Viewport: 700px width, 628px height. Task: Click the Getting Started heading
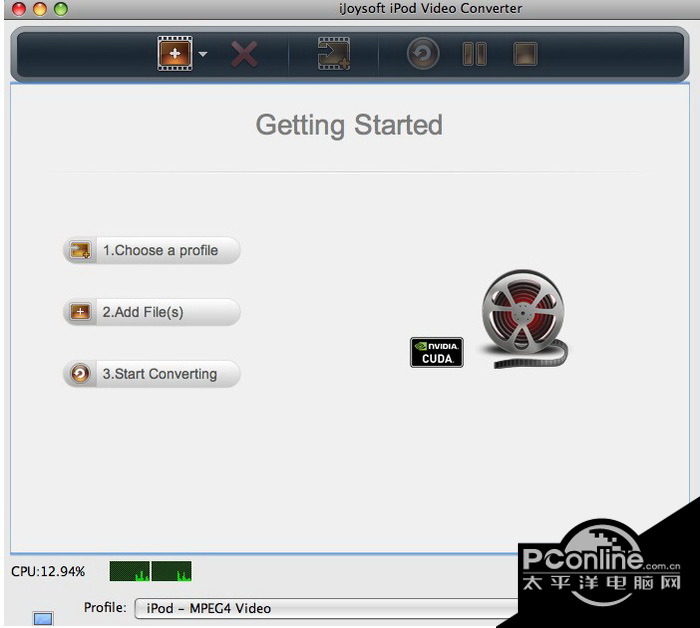[349, 125]
